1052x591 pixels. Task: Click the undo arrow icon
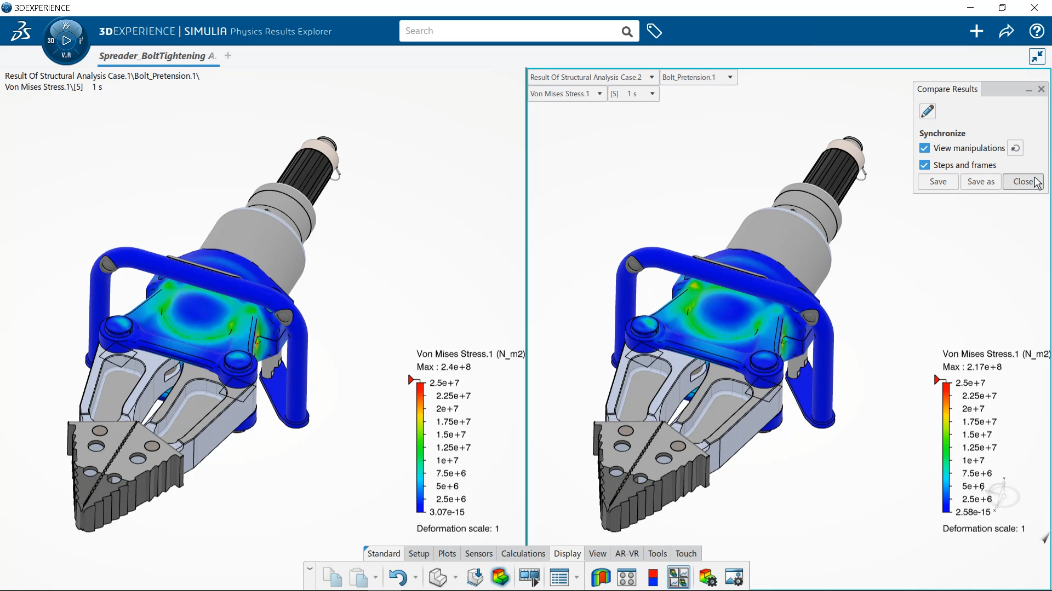tap(398, 577)
